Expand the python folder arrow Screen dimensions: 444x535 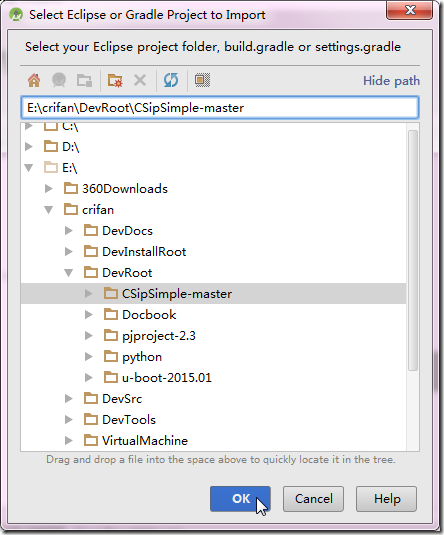(x=88, y=357)
